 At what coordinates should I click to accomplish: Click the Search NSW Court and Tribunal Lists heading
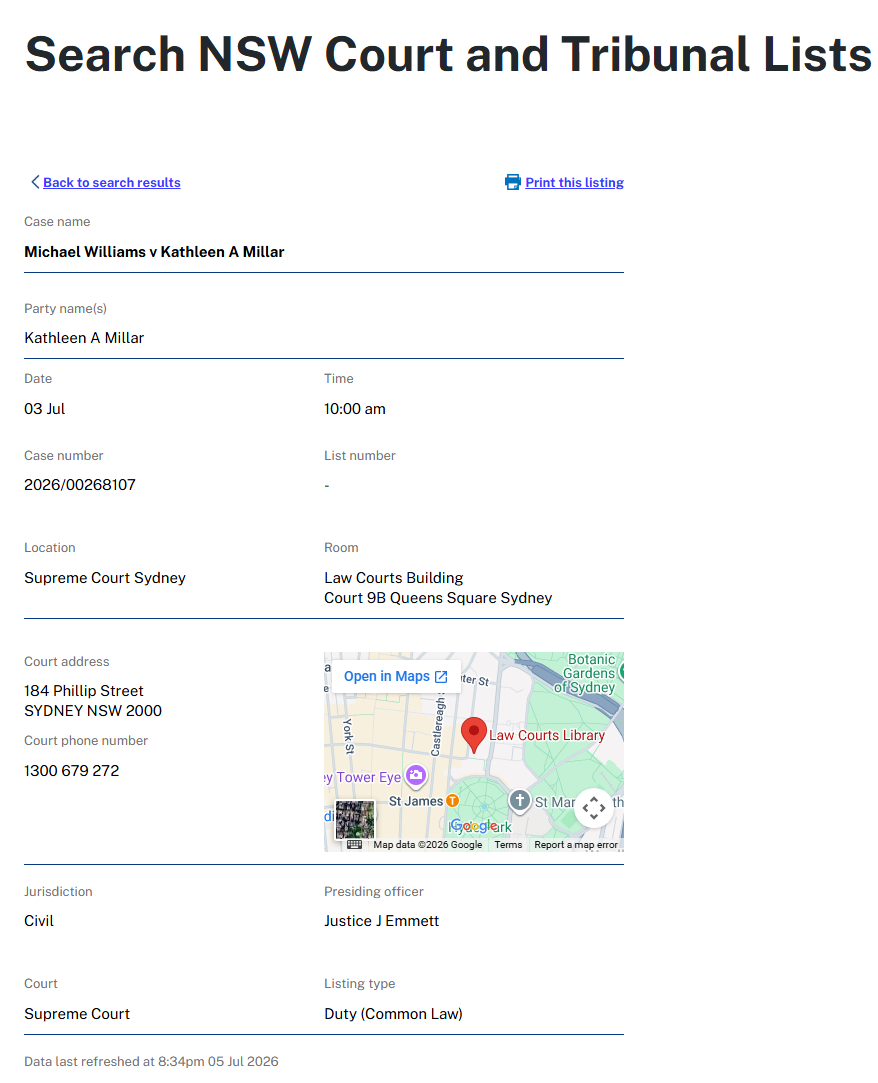[x=448, y=54]
